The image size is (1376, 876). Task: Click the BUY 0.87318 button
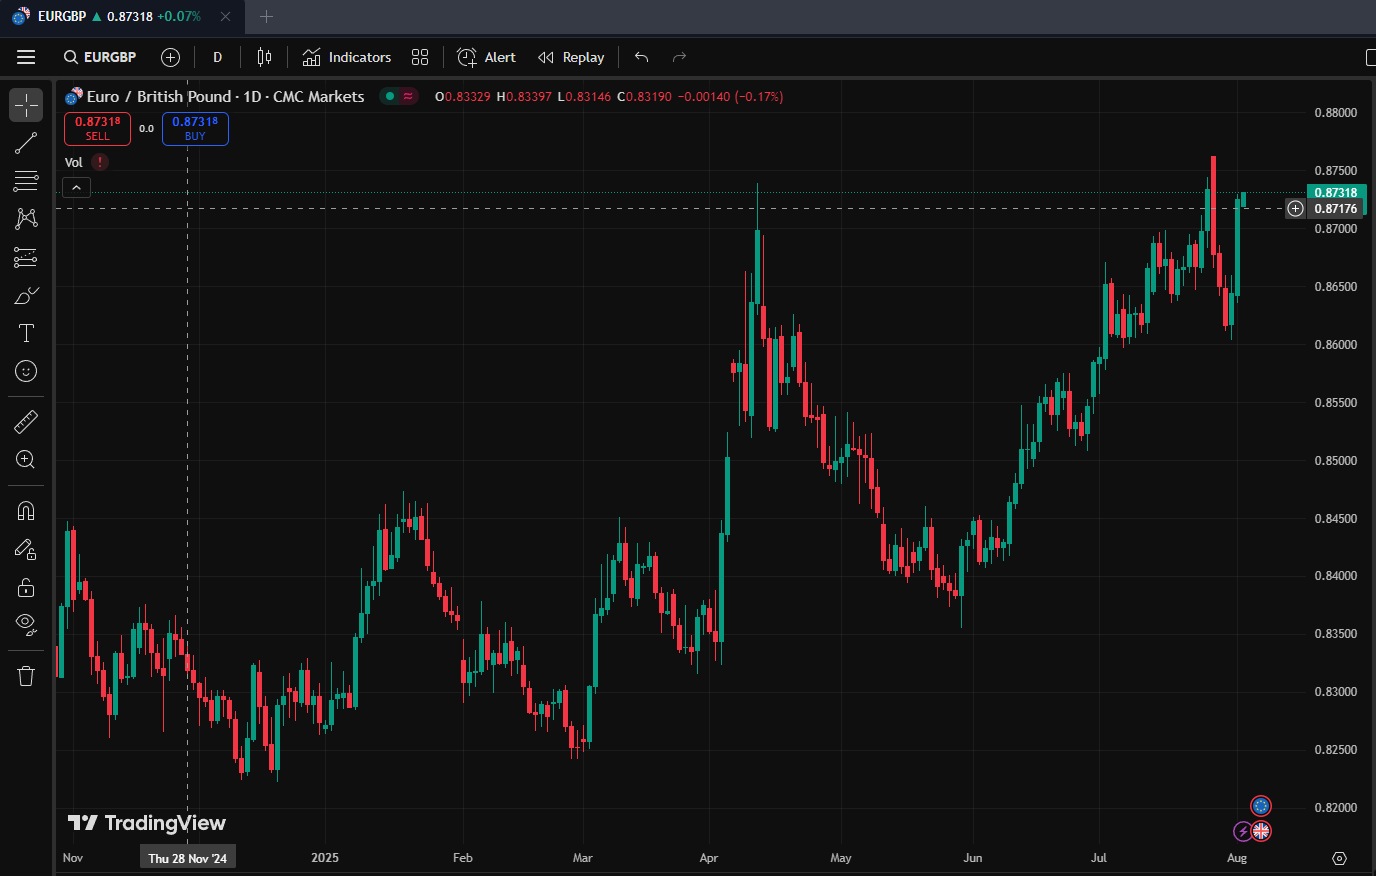[195, 128]
